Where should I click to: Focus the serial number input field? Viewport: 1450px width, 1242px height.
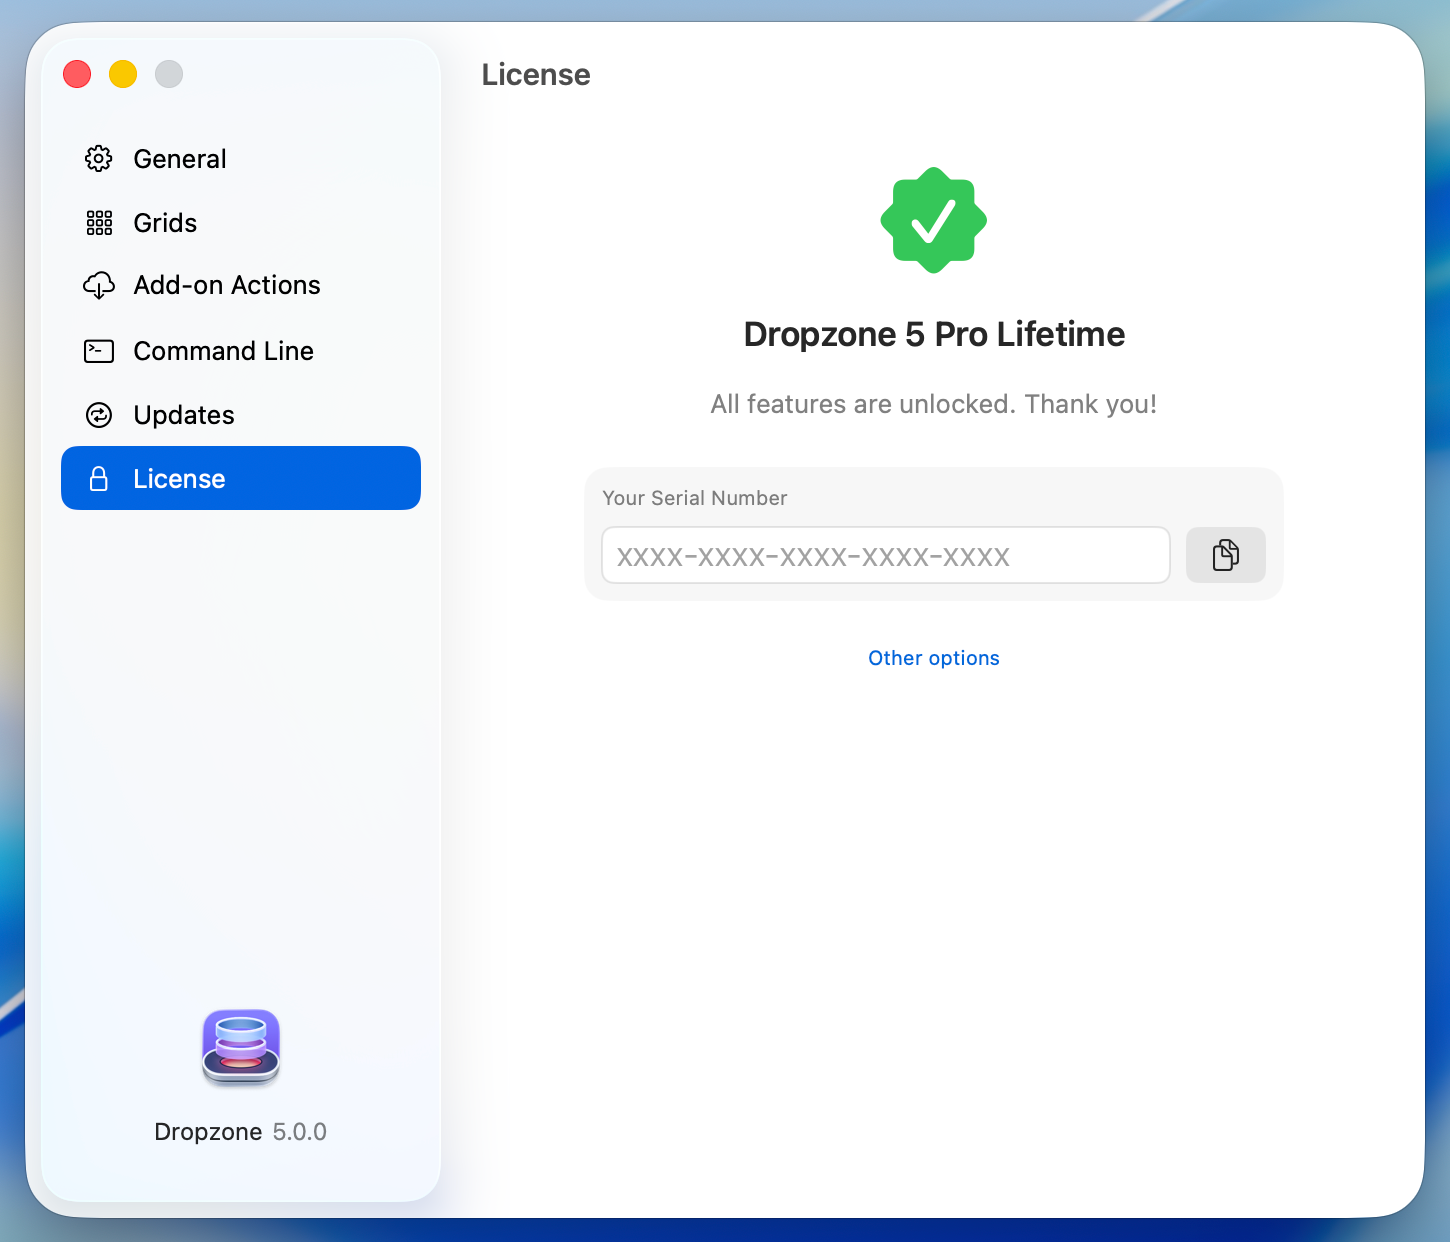point(886,555)
